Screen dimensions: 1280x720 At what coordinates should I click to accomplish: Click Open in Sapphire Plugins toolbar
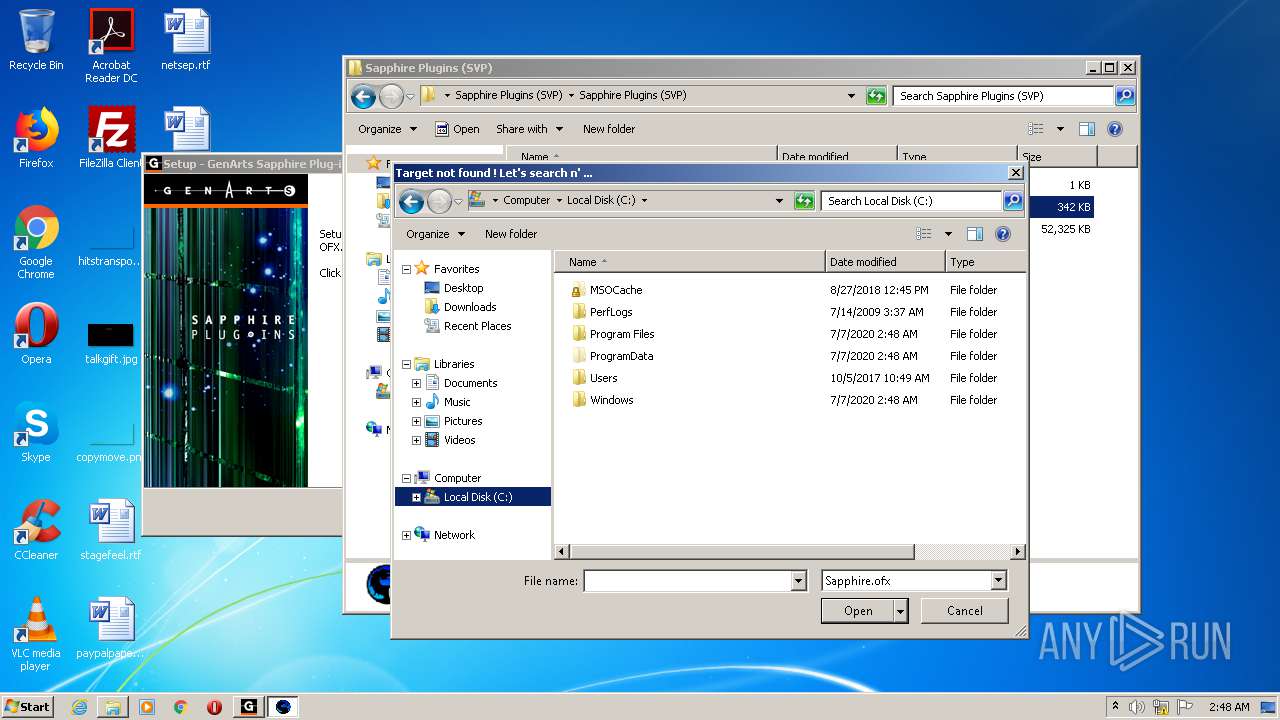(457, 129)
